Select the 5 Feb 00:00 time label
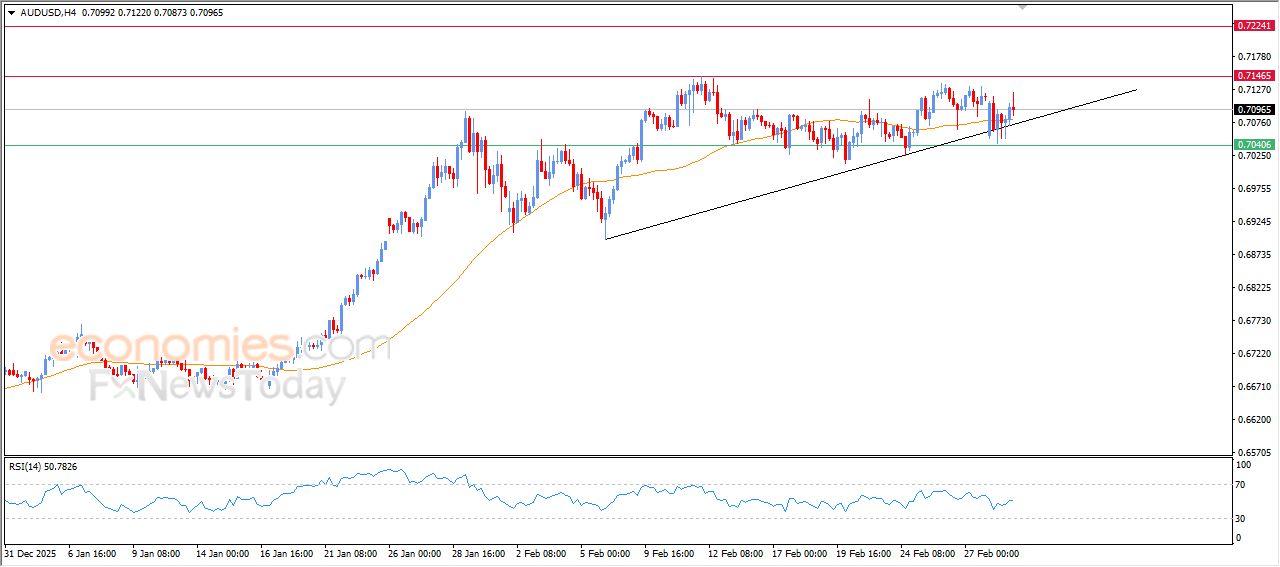The width and height of the screenshot is (1280, 567). point(604,552)
